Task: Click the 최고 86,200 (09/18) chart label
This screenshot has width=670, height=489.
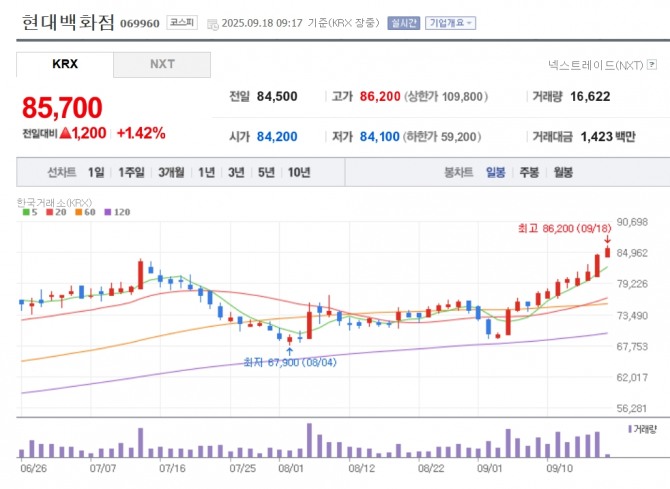Action: [564, 228]
